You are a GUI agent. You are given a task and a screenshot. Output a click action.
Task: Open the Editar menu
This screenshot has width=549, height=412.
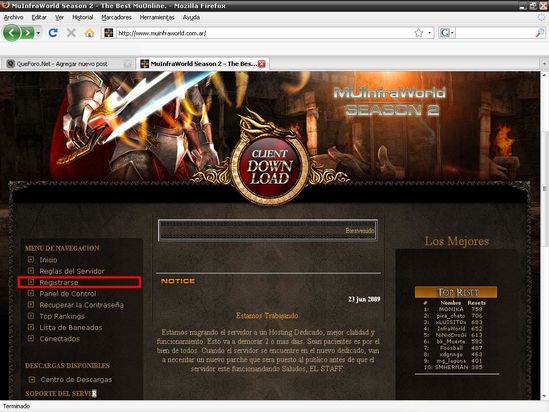39,17
